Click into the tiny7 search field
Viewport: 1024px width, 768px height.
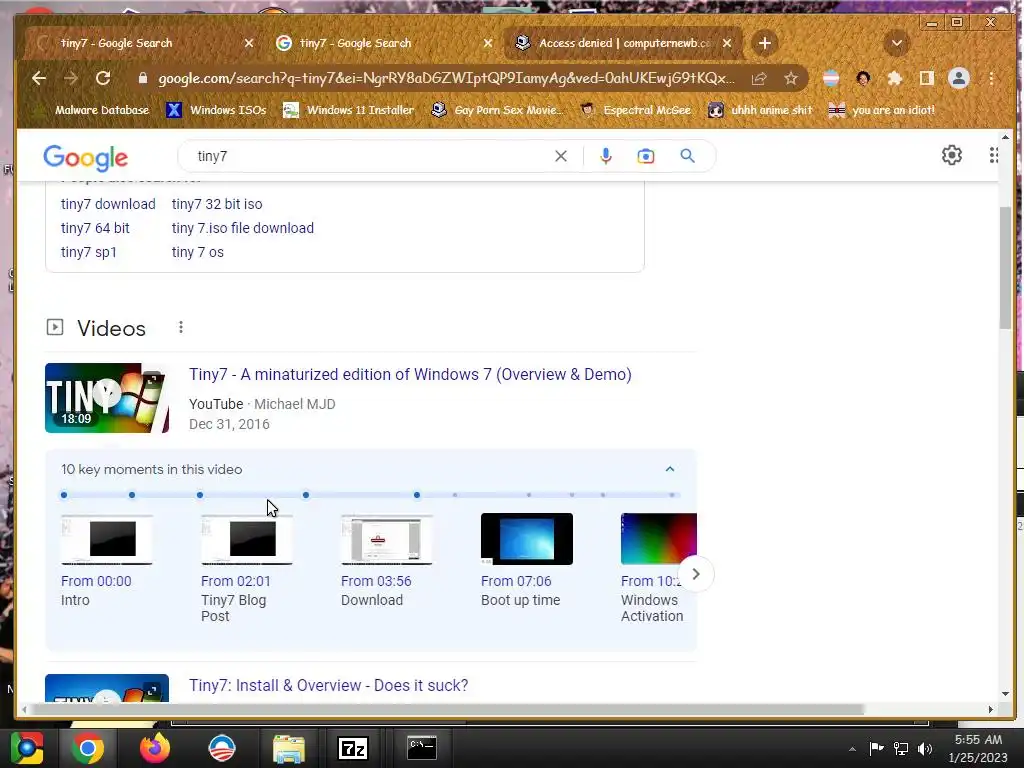(x=366, y=156)
